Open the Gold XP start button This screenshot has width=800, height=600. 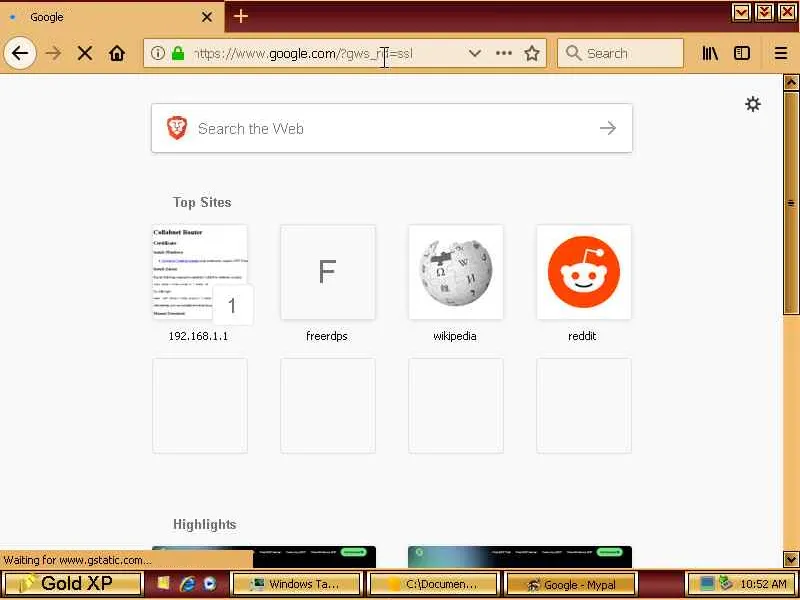[x=72, y=584]
